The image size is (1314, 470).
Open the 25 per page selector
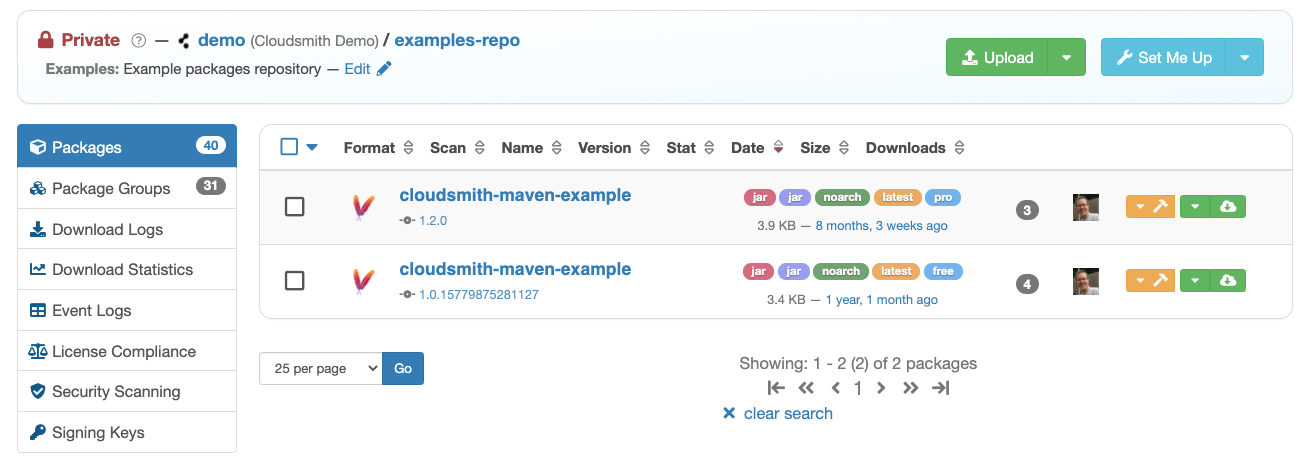[320, 368]
